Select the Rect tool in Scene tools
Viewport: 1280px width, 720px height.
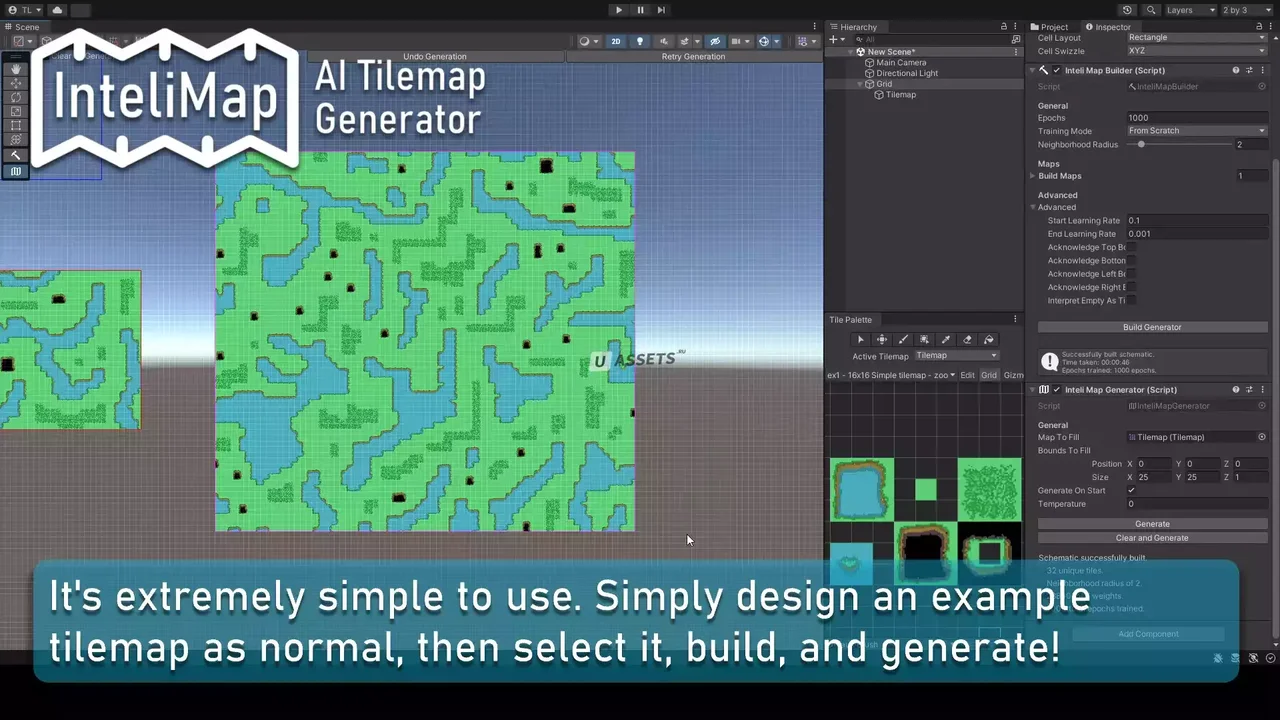click(15, 126)
